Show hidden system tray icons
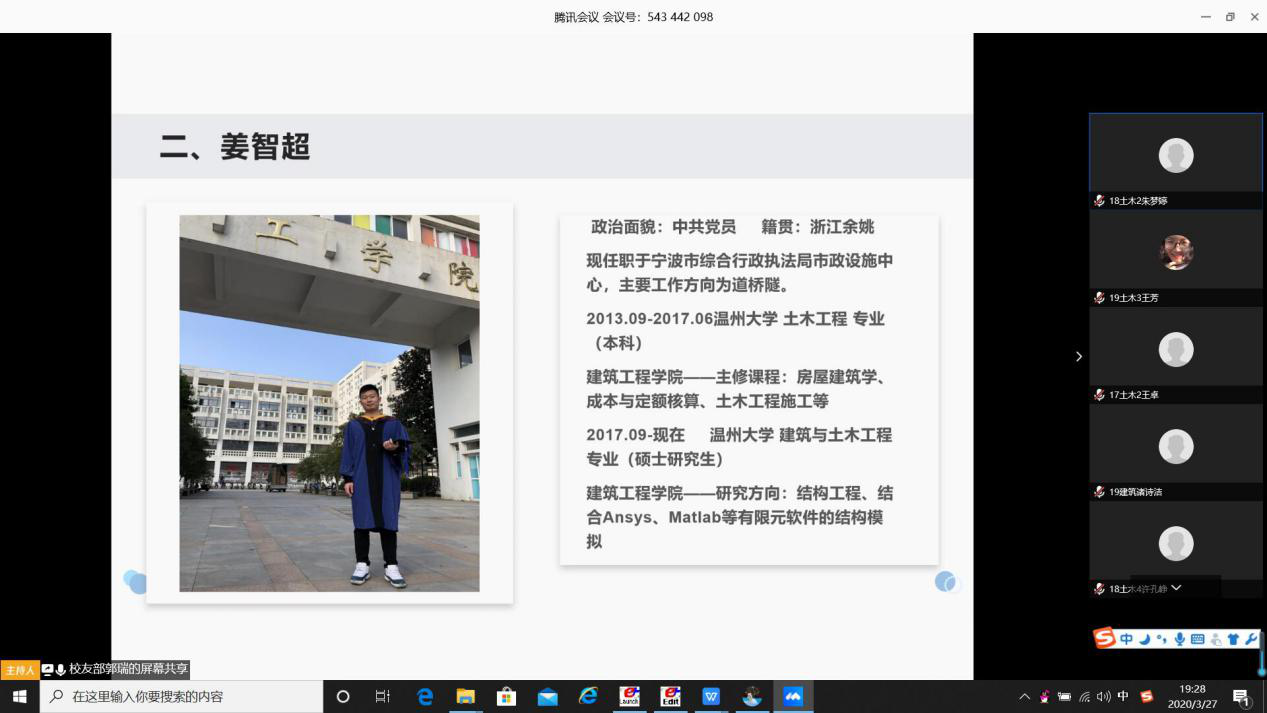Image resolution: width=1267 pixels, height=713 pixels. [1024, 696]
